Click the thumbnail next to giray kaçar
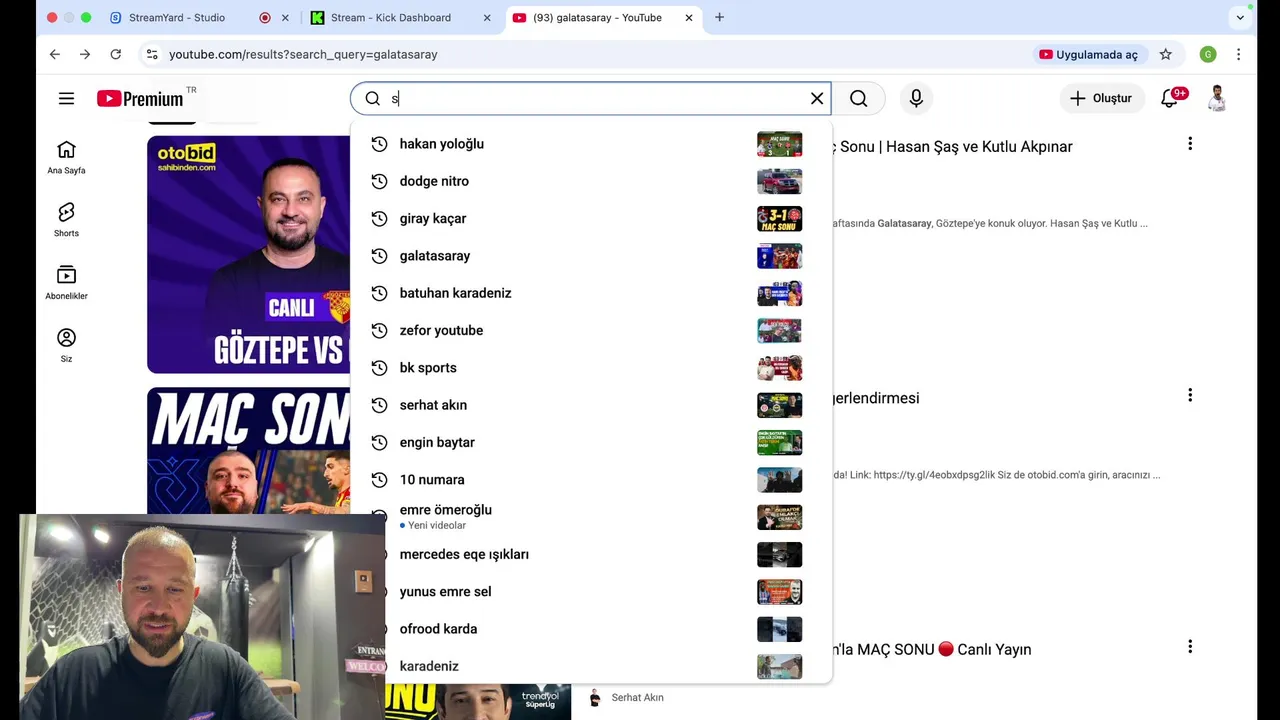 [x=779, y=218]
